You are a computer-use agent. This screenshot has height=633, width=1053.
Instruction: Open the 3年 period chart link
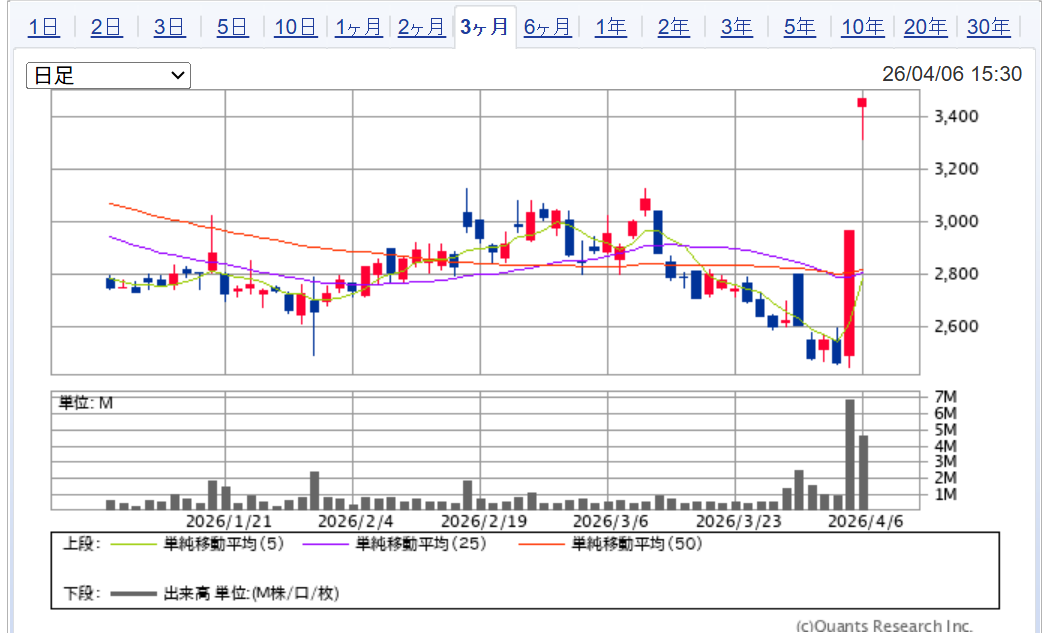coord(737,28)
